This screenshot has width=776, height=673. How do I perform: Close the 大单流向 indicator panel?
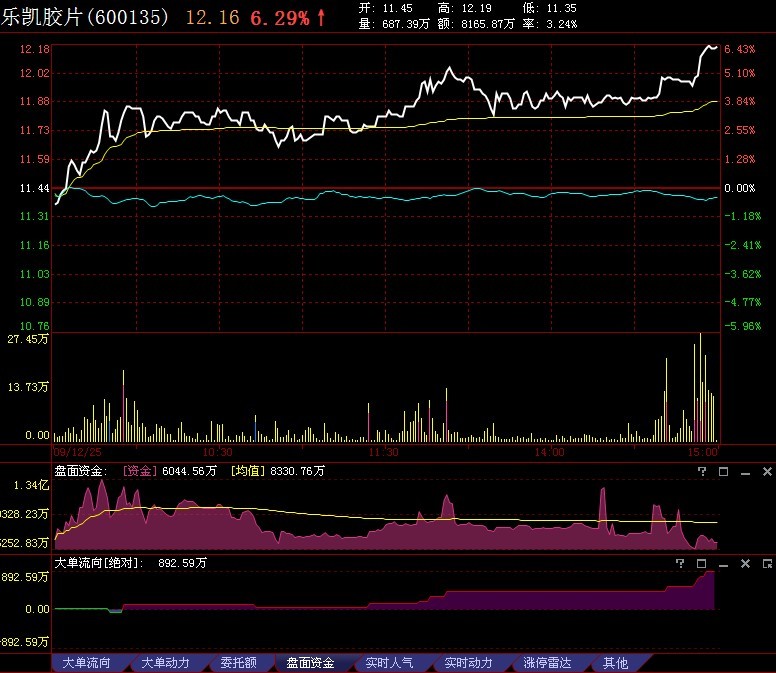[x=745, y=563]
